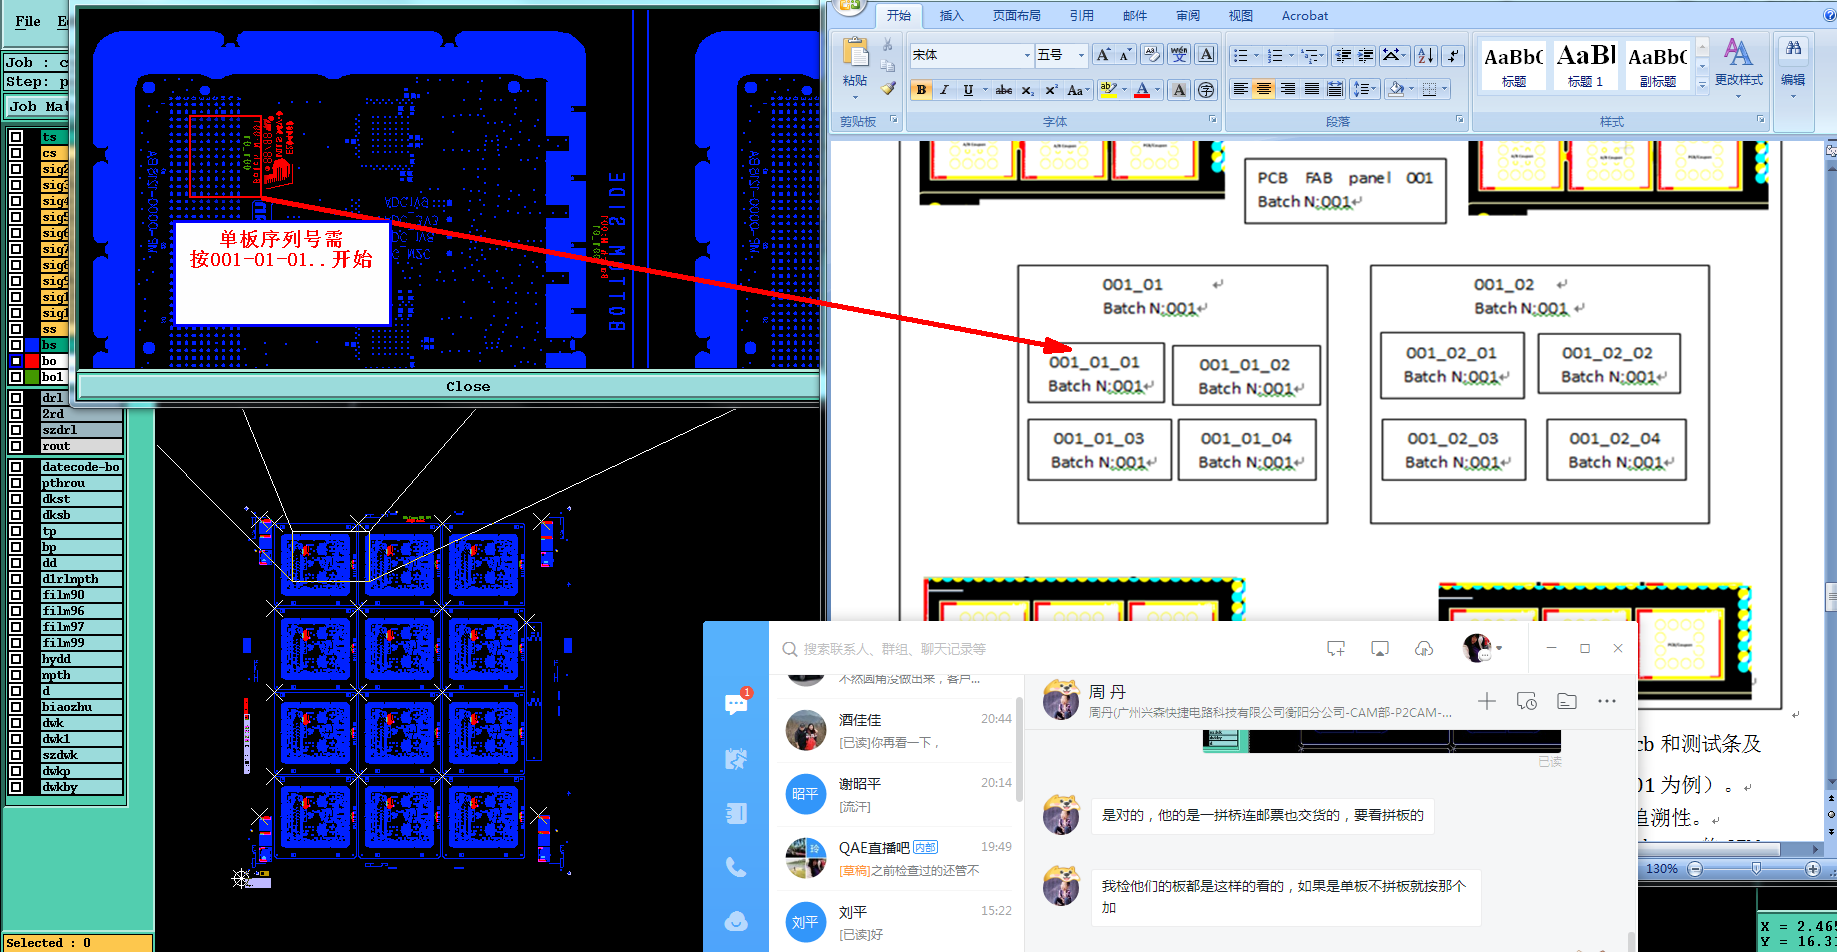
Task: Open the File menu in CAM window
Action: coord(28,21)
